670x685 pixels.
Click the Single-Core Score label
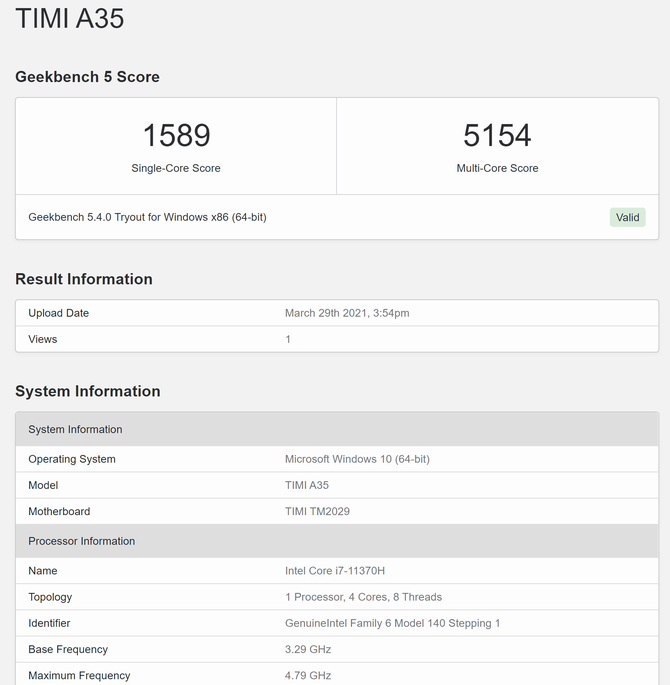(176, 168)
